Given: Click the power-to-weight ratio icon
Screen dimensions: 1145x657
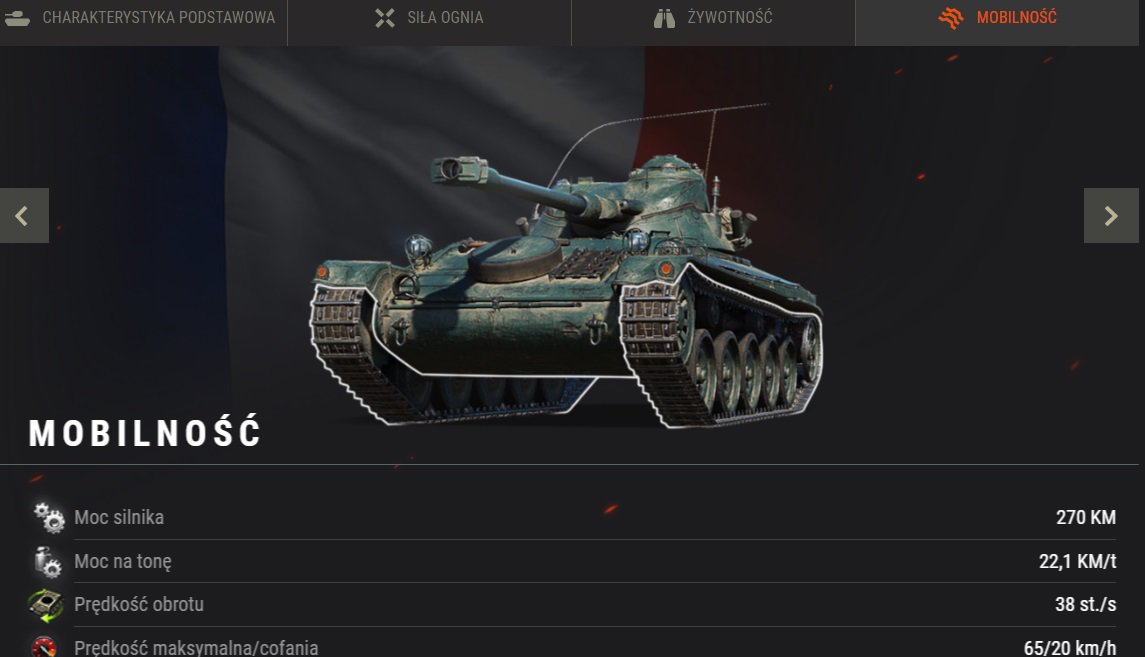Looking at the screenshot, I should pyautogui.click(x=48, y=561).
